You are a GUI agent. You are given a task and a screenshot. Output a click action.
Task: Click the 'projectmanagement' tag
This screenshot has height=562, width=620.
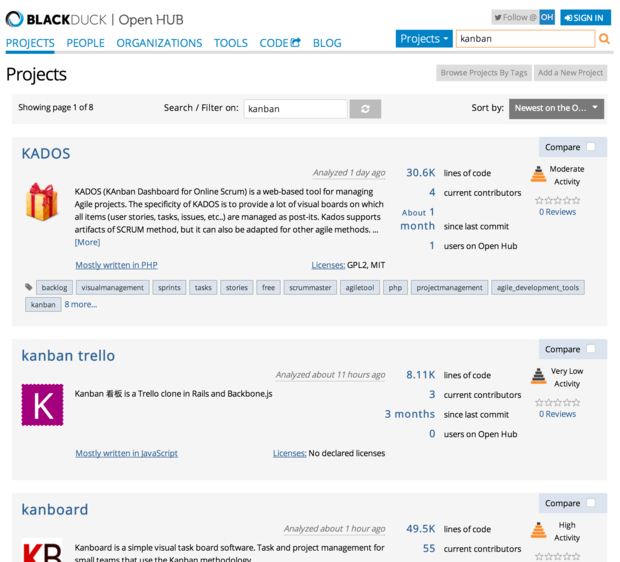(449, 288)
